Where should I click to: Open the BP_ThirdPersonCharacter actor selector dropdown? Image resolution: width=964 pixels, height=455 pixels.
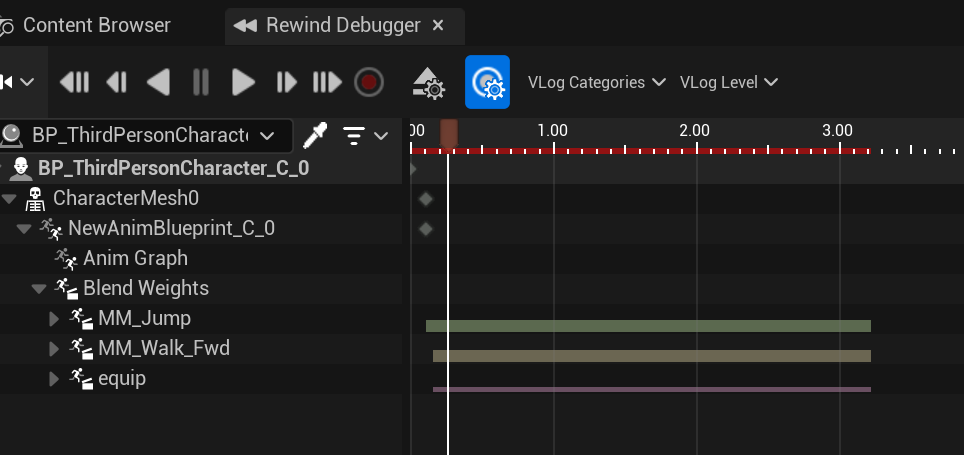pyautogui.click(x=146, y=135)
